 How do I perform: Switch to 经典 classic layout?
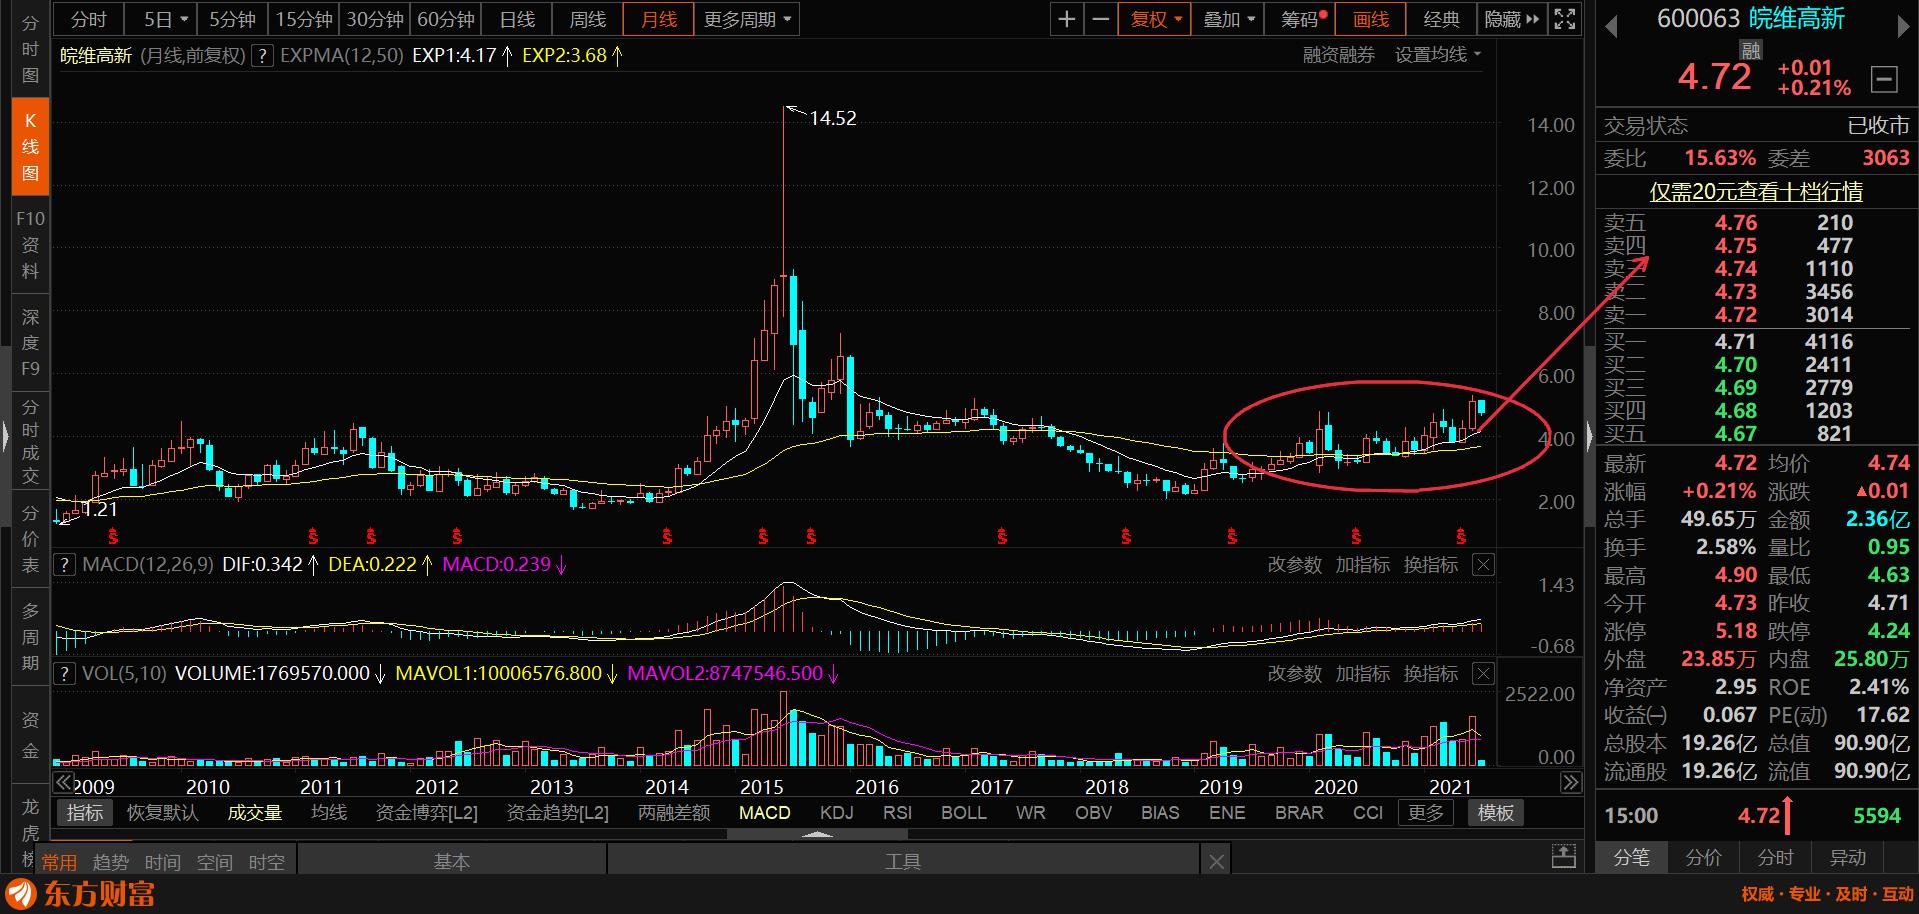coord(1442,19)
